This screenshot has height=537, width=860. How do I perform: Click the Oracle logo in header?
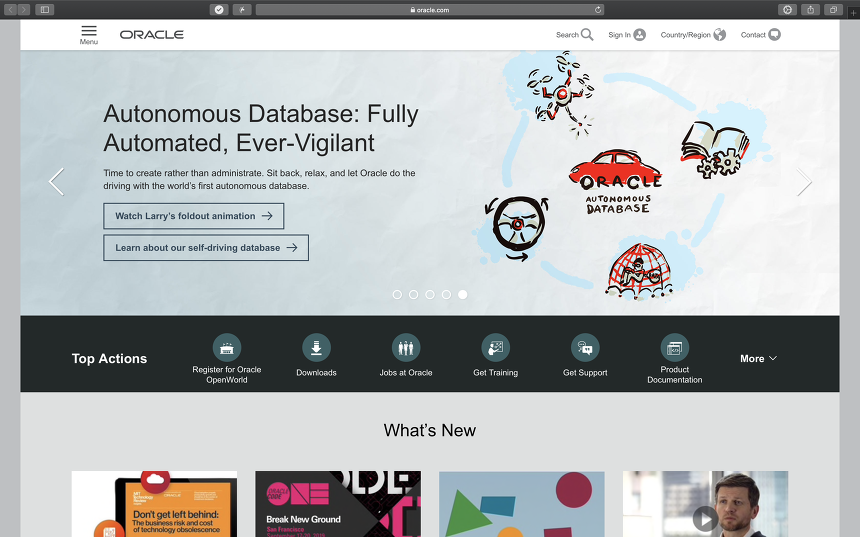(152, 35)
